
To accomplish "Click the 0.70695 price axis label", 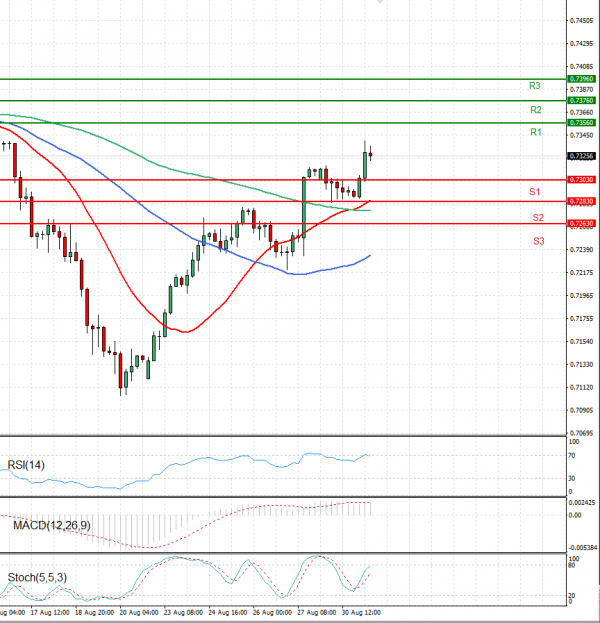I will tap(581, 433).
